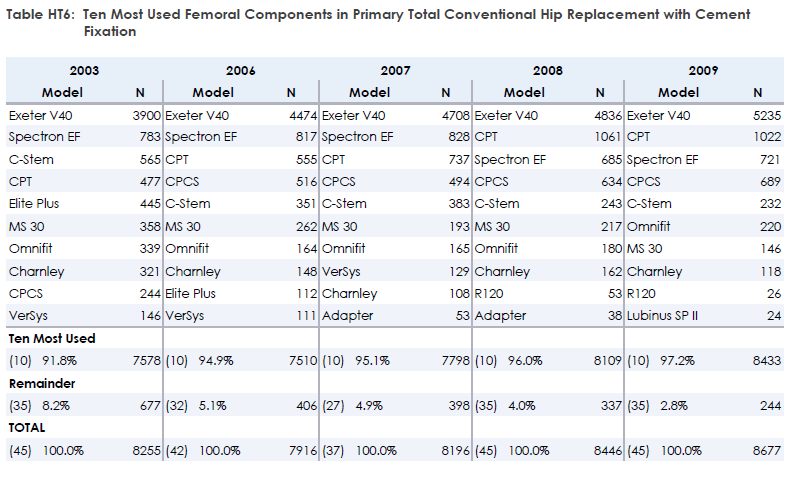Select the 2003 year column header
The height and width of the screenshot is (480, 806).
[x=84, y=71]
